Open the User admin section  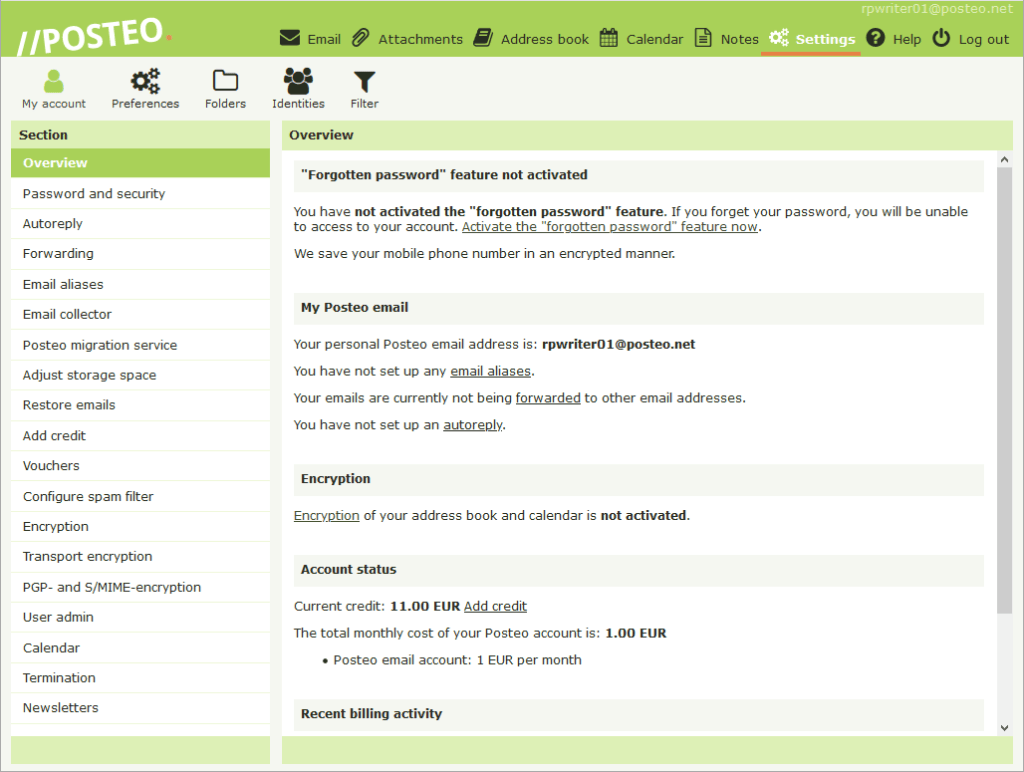(140, 617)
